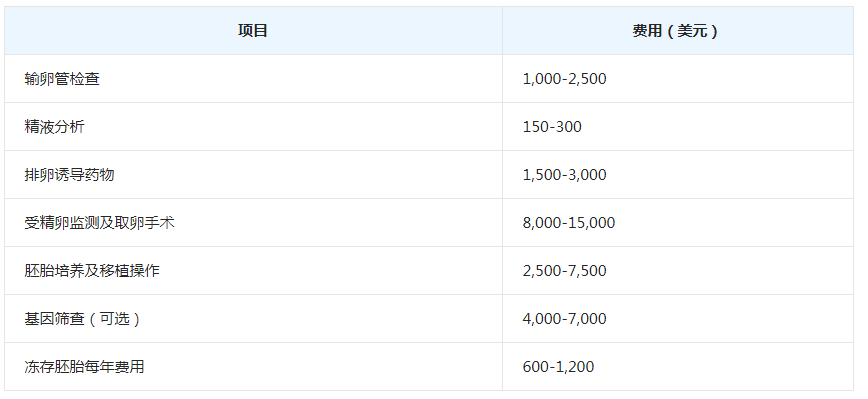Select 胚胎培养及移植操作 text
The width and height of the screenshot is (868, 399).
tap(92, 271)
